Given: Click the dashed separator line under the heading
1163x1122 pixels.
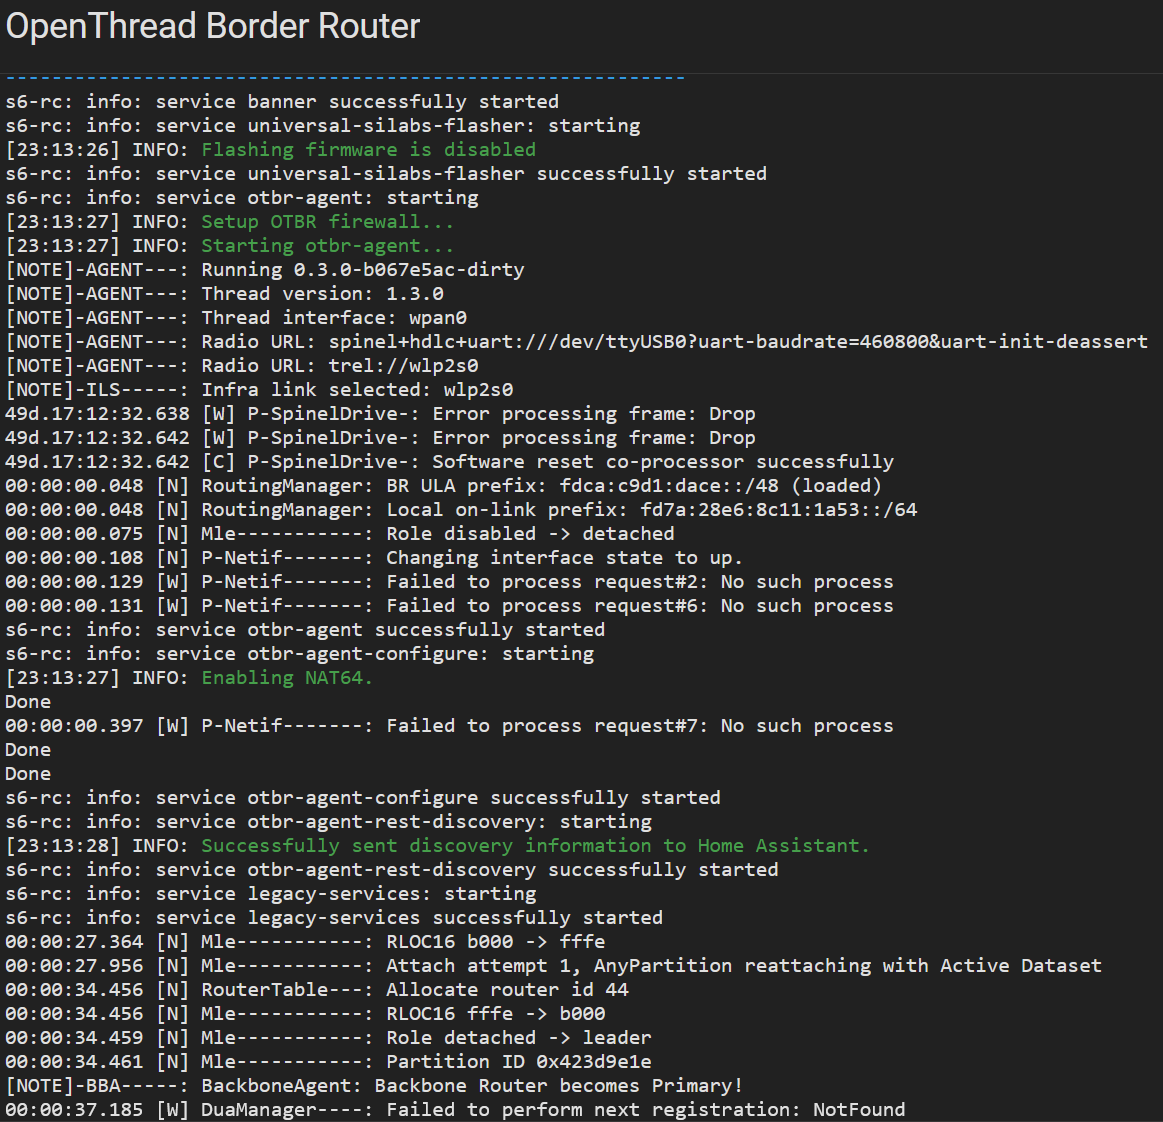Looking at the screenshot, I should (345, 77).
